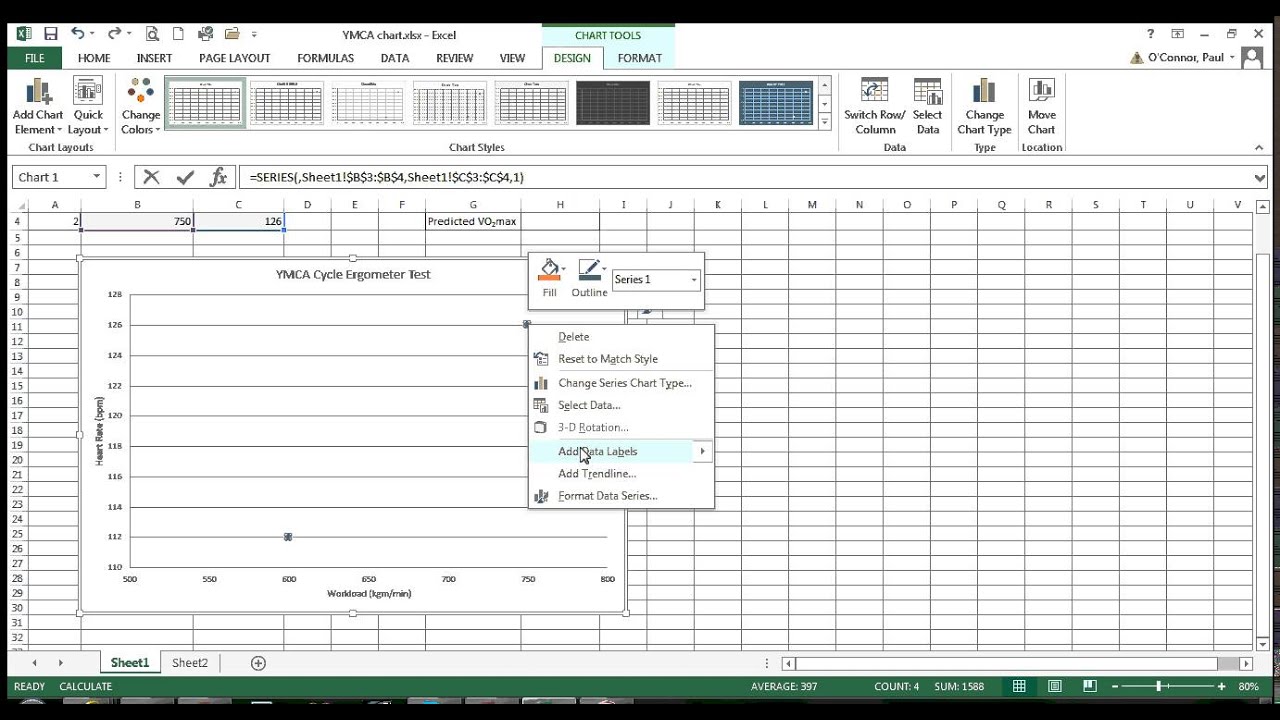Expand the Chart Styles gallery more arrow
The width and height of the screenshot is (1280, 720).
pyautogui.click(x=825, y=122)
